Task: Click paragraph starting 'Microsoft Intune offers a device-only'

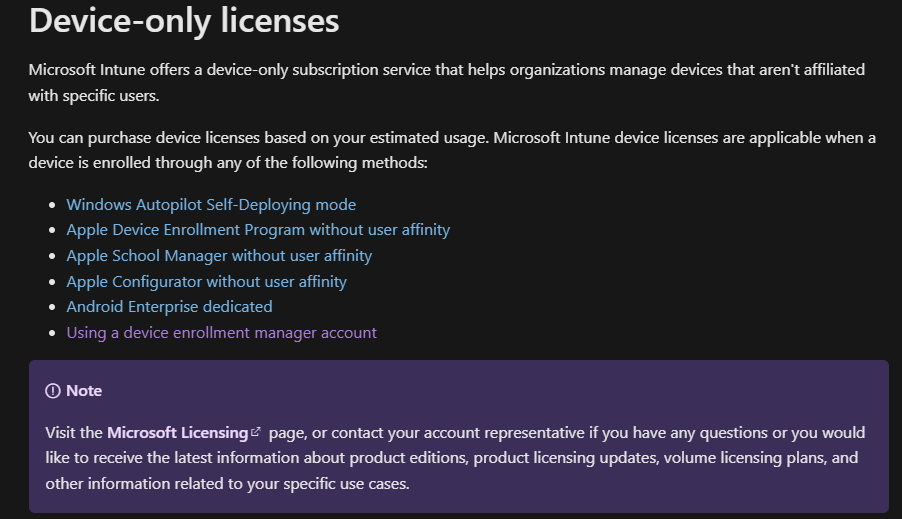Action: (446, 83)
